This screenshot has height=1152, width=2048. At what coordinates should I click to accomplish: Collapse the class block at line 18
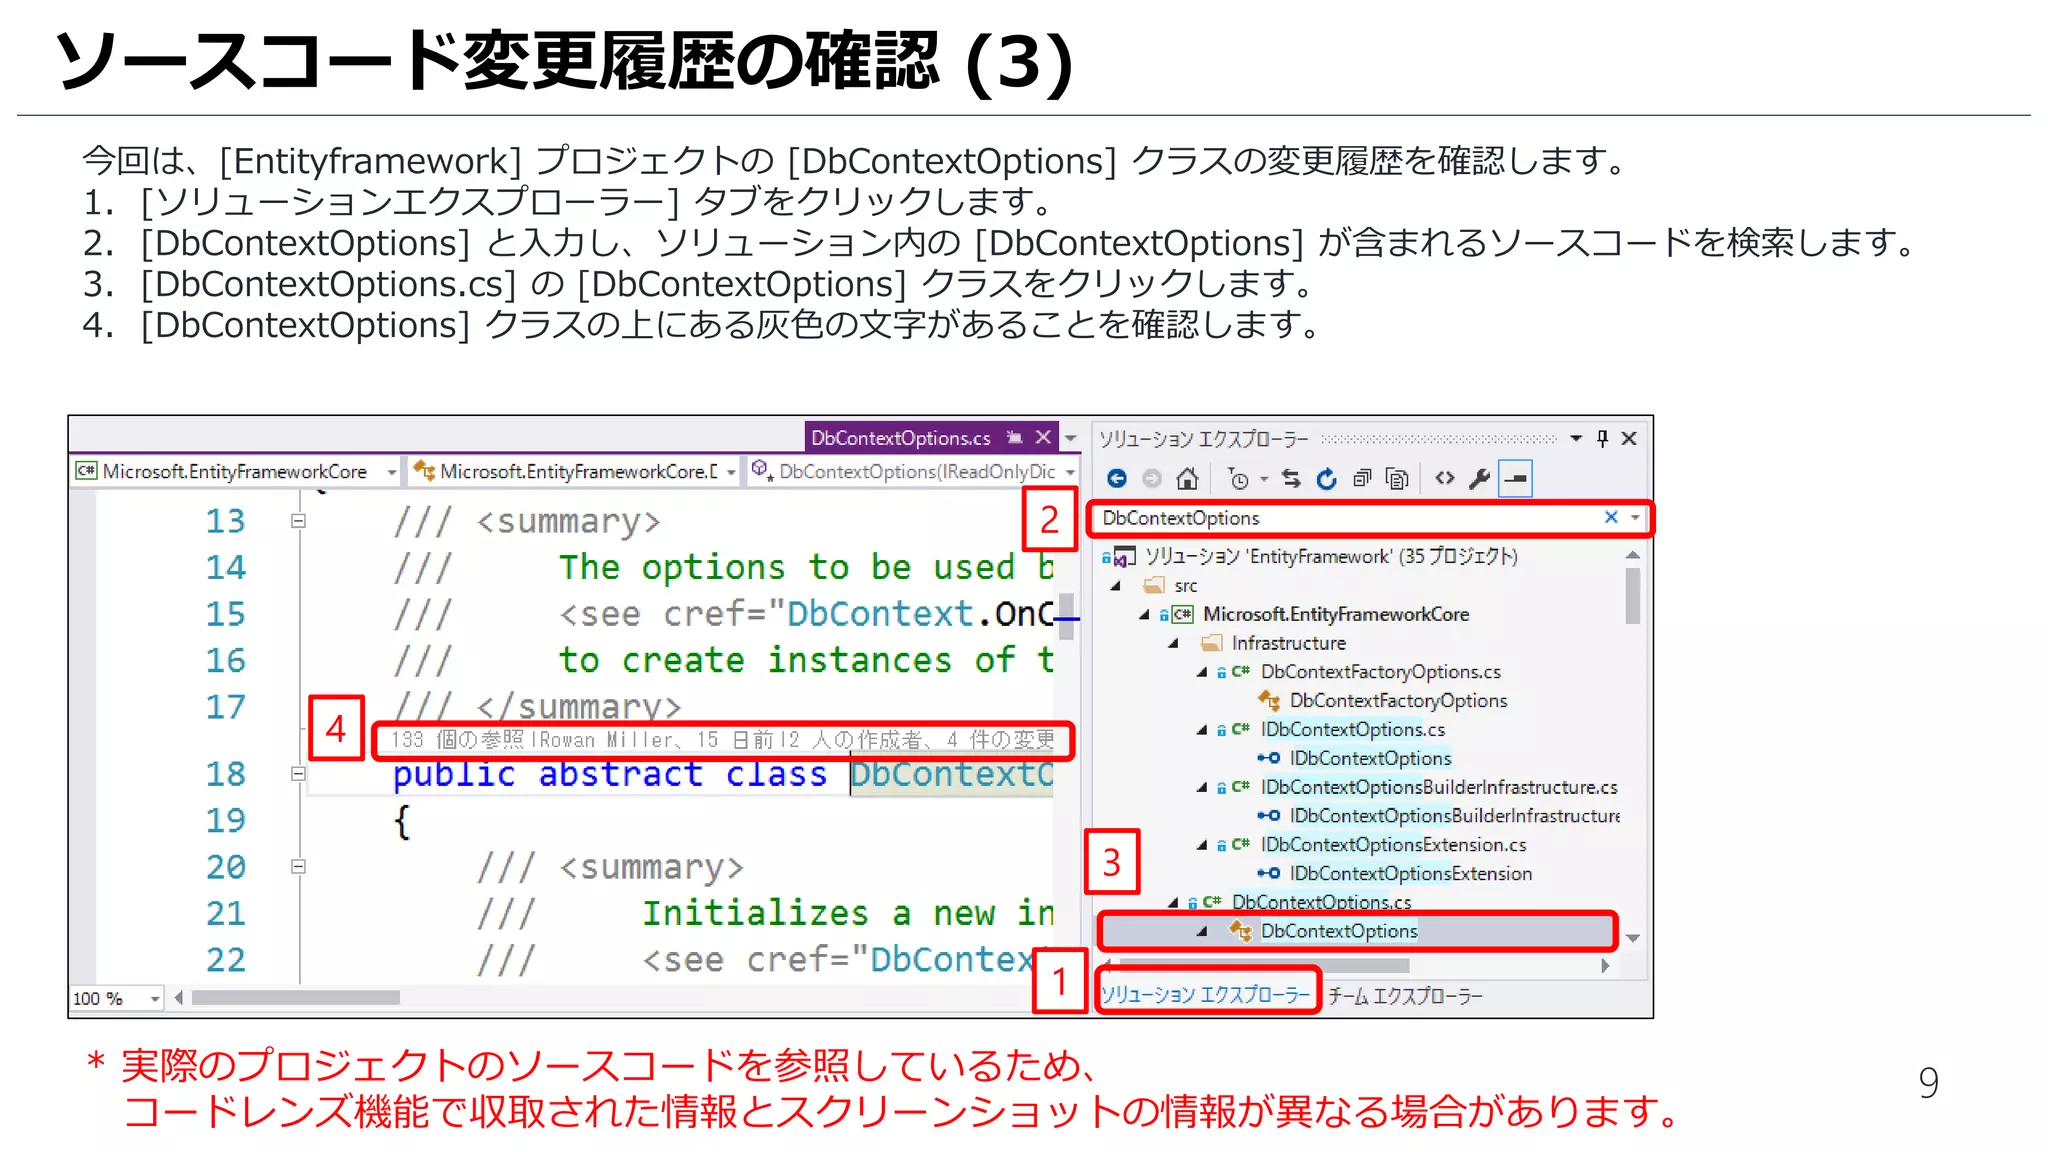pos(298,774)
